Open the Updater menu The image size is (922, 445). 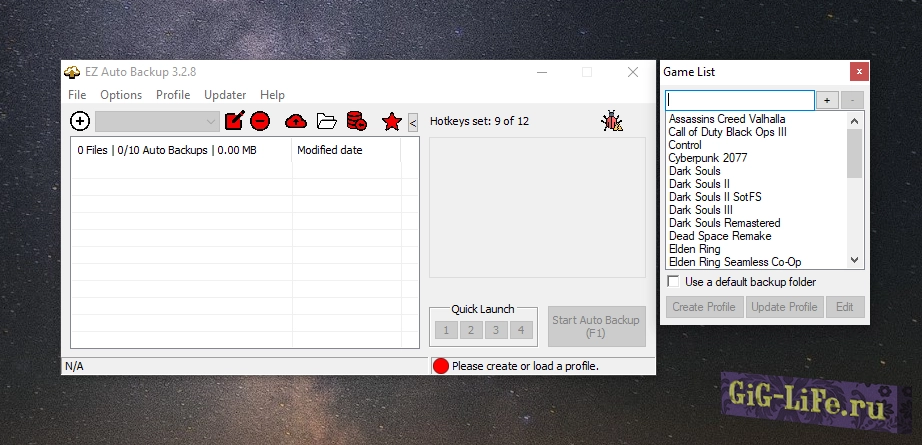pyautogui.click(x=225, y=95)
